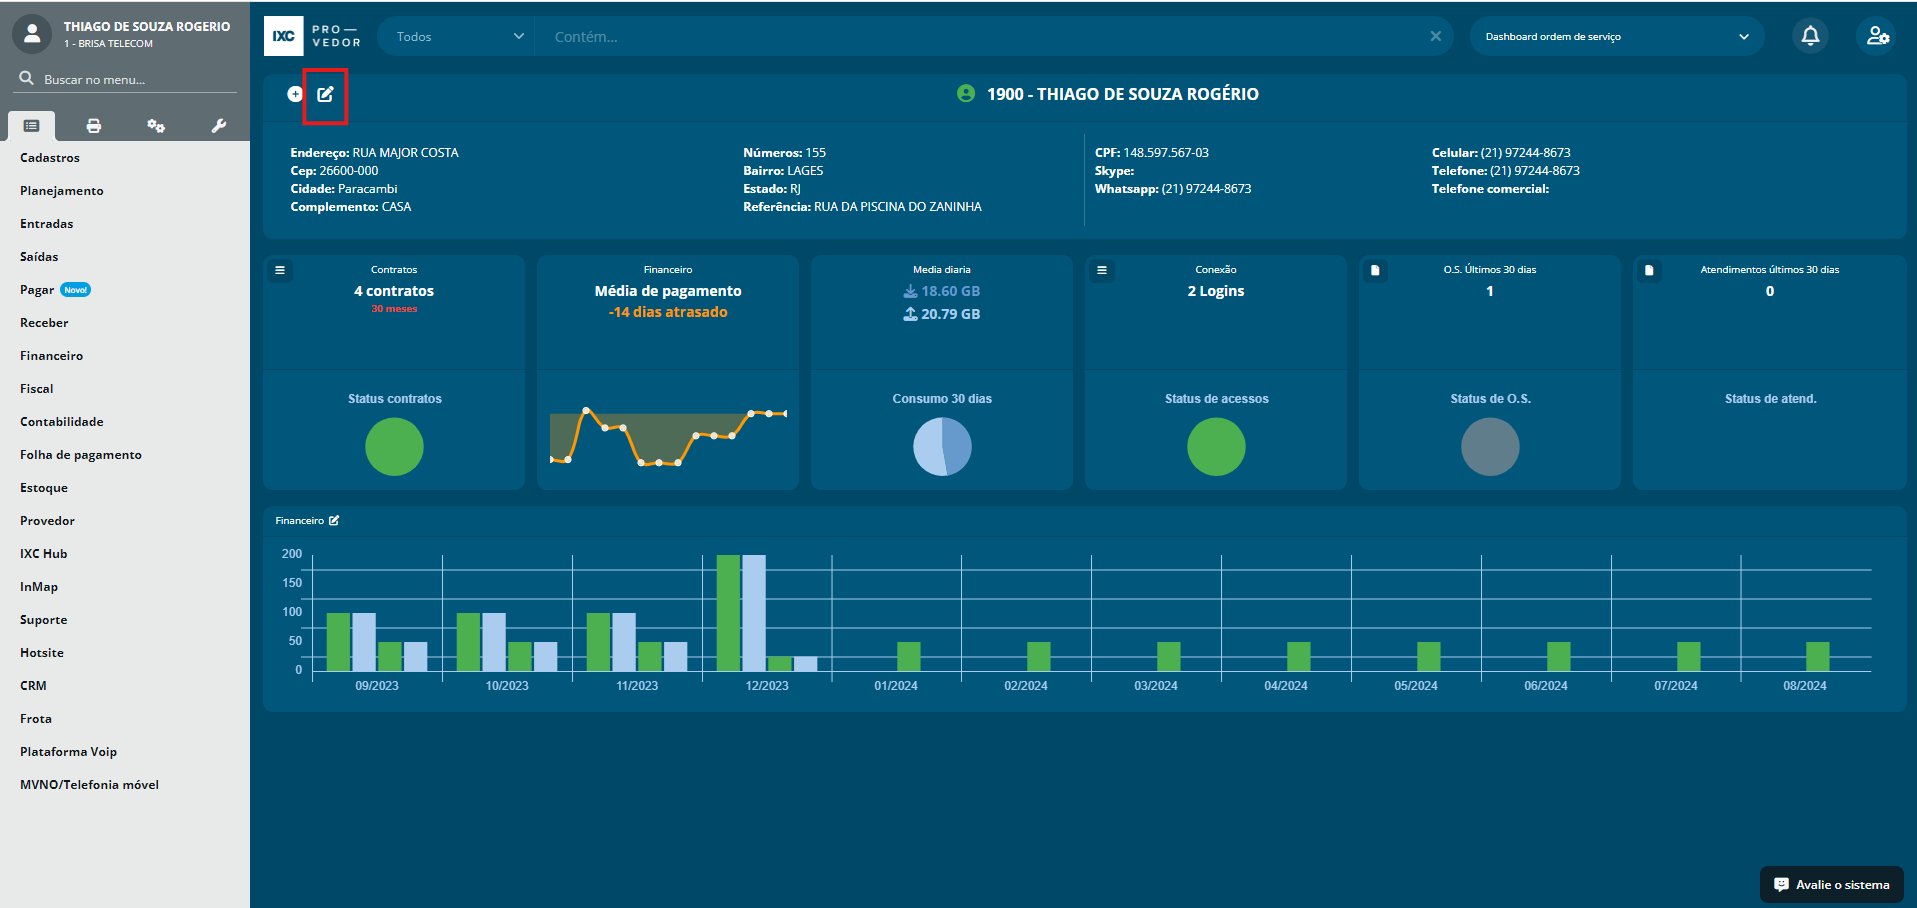Image resolution: width=1917 pixels, height=908 pixels.
Task: Switch to the printer tab in sidebar
Action: pos(94,126)
